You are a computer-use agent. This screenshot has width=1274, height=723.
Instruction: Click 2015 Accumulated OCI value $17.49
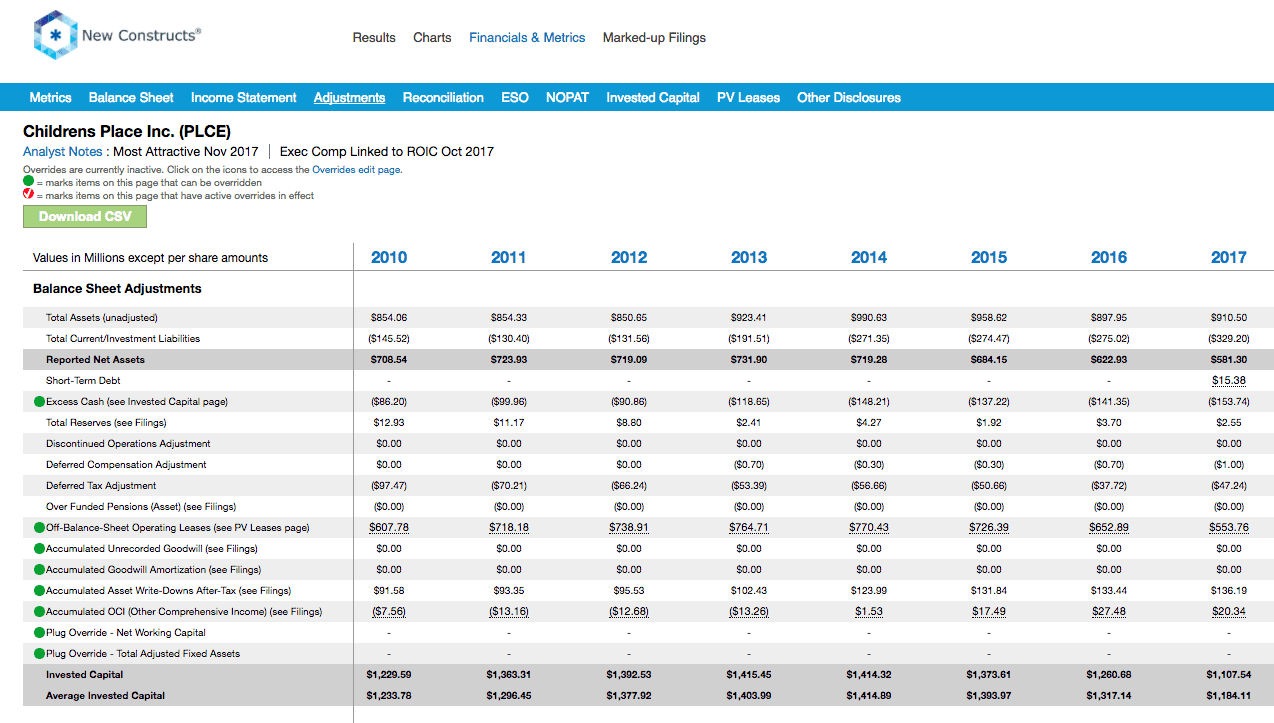[989, 612]
